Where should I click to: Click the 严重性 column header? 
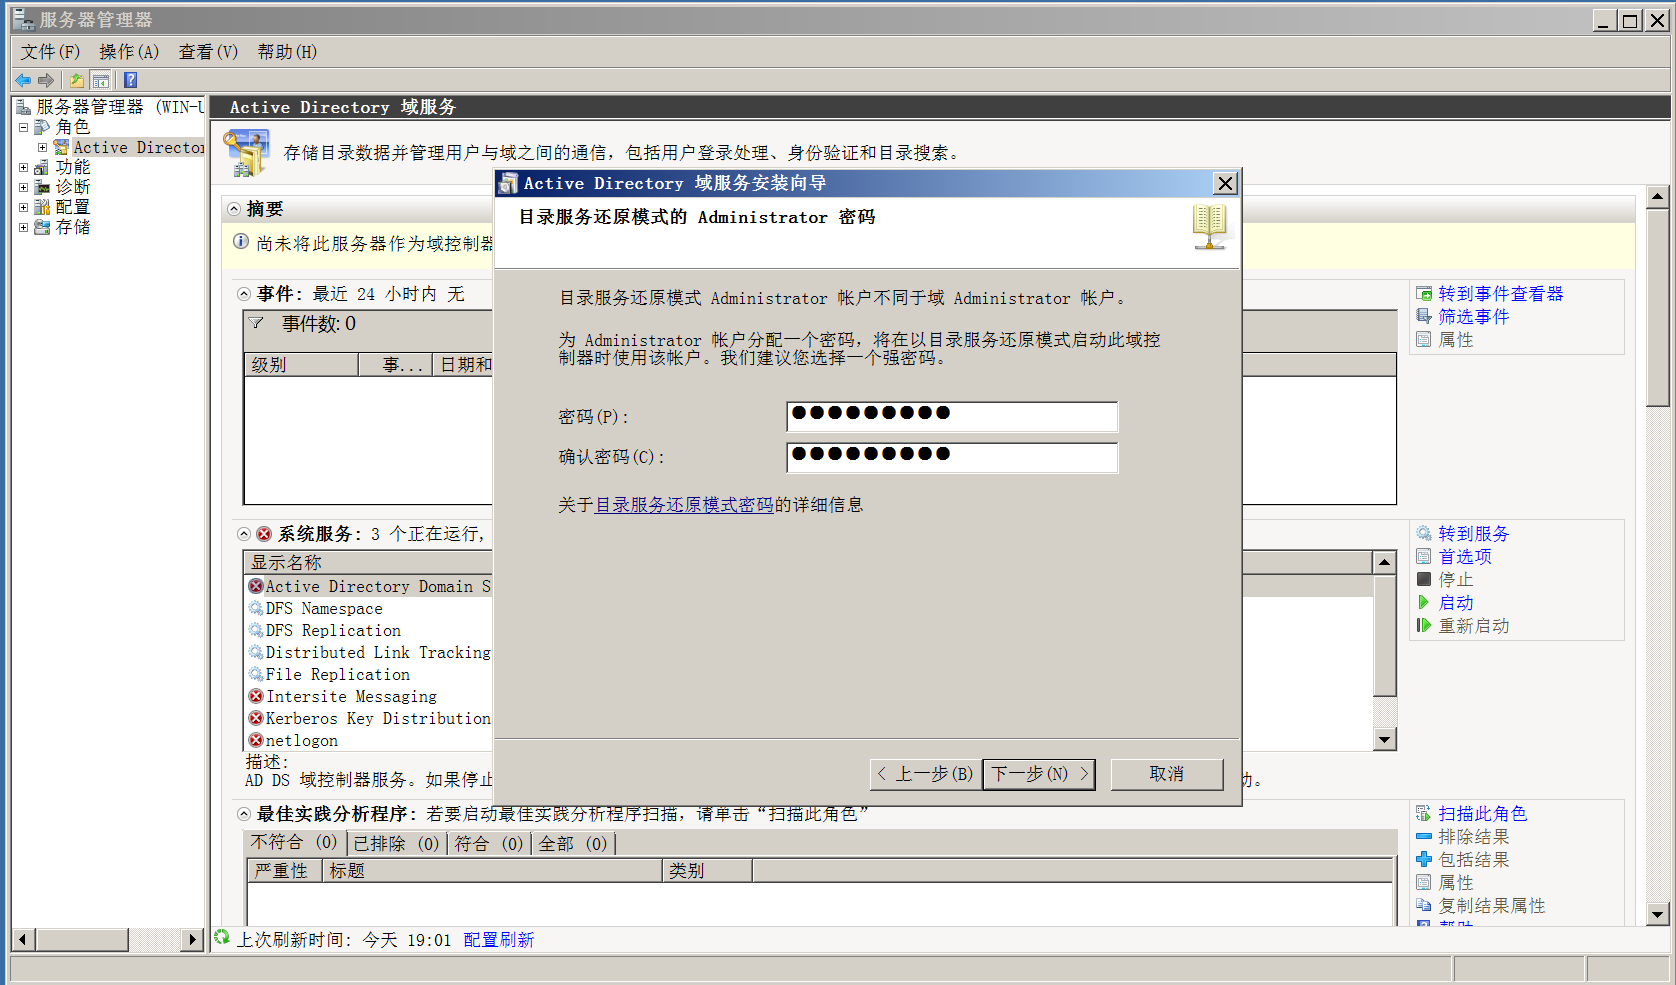284,871
